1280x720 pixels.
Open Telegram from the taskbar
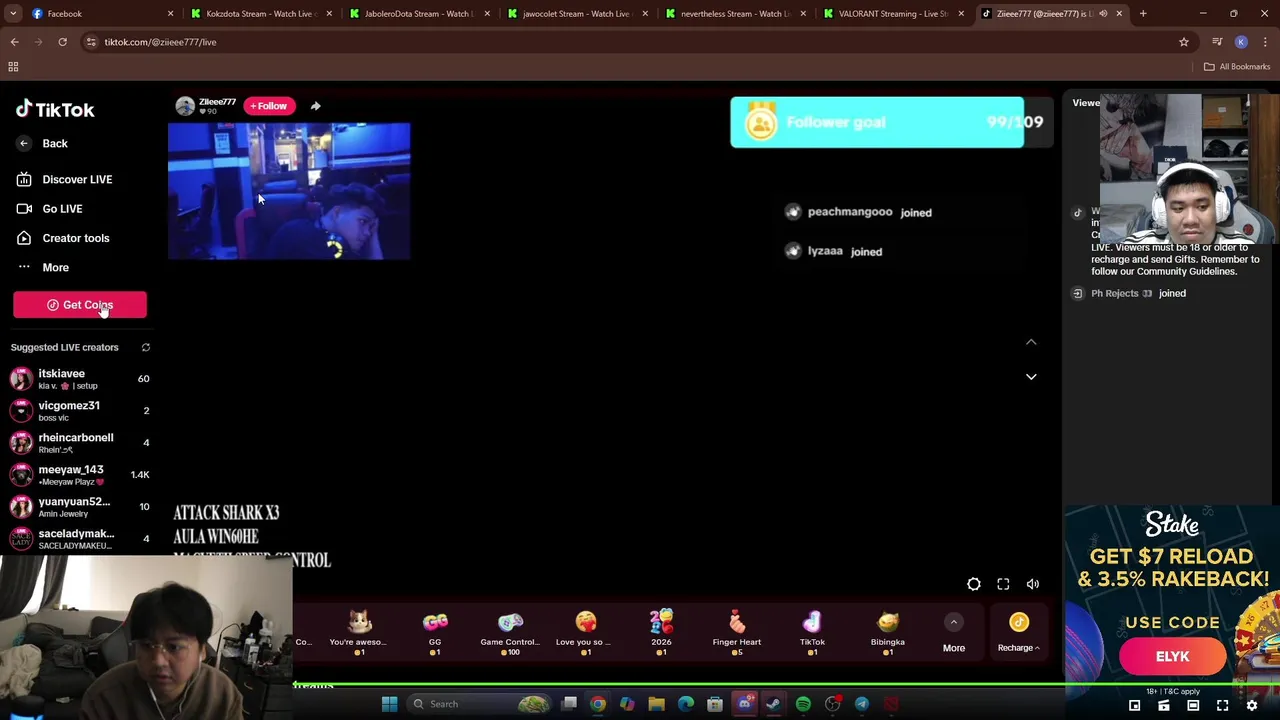pos(862,704)
